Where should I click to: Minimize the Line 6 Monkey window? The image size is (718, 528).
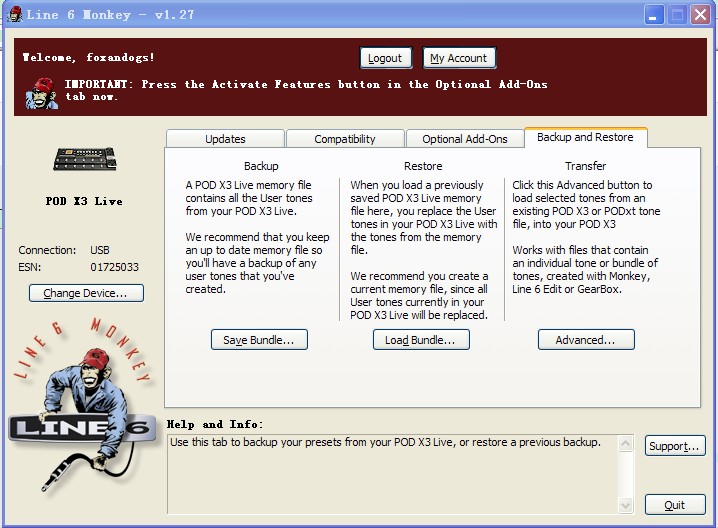[653, 15]
